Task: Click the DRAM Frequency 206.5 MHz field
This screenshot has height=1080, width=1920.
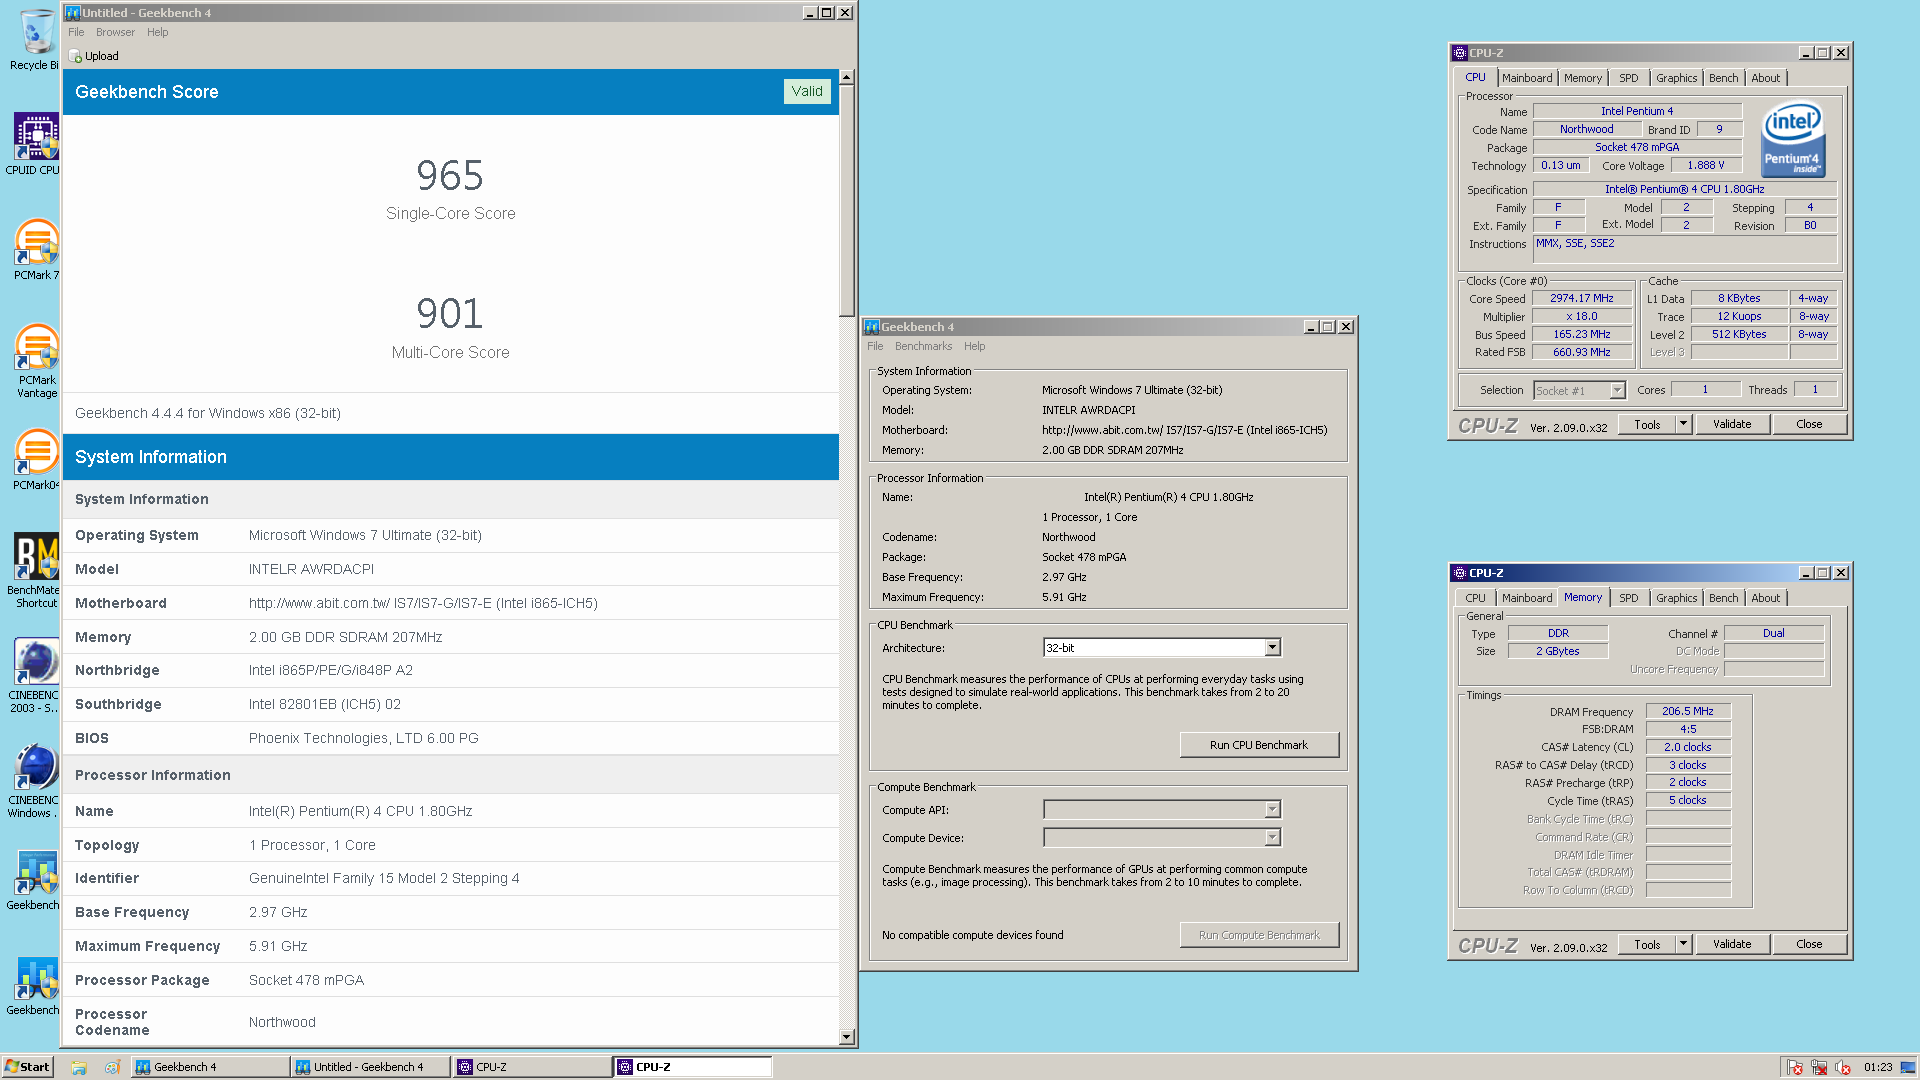Action: point(1688,711)
